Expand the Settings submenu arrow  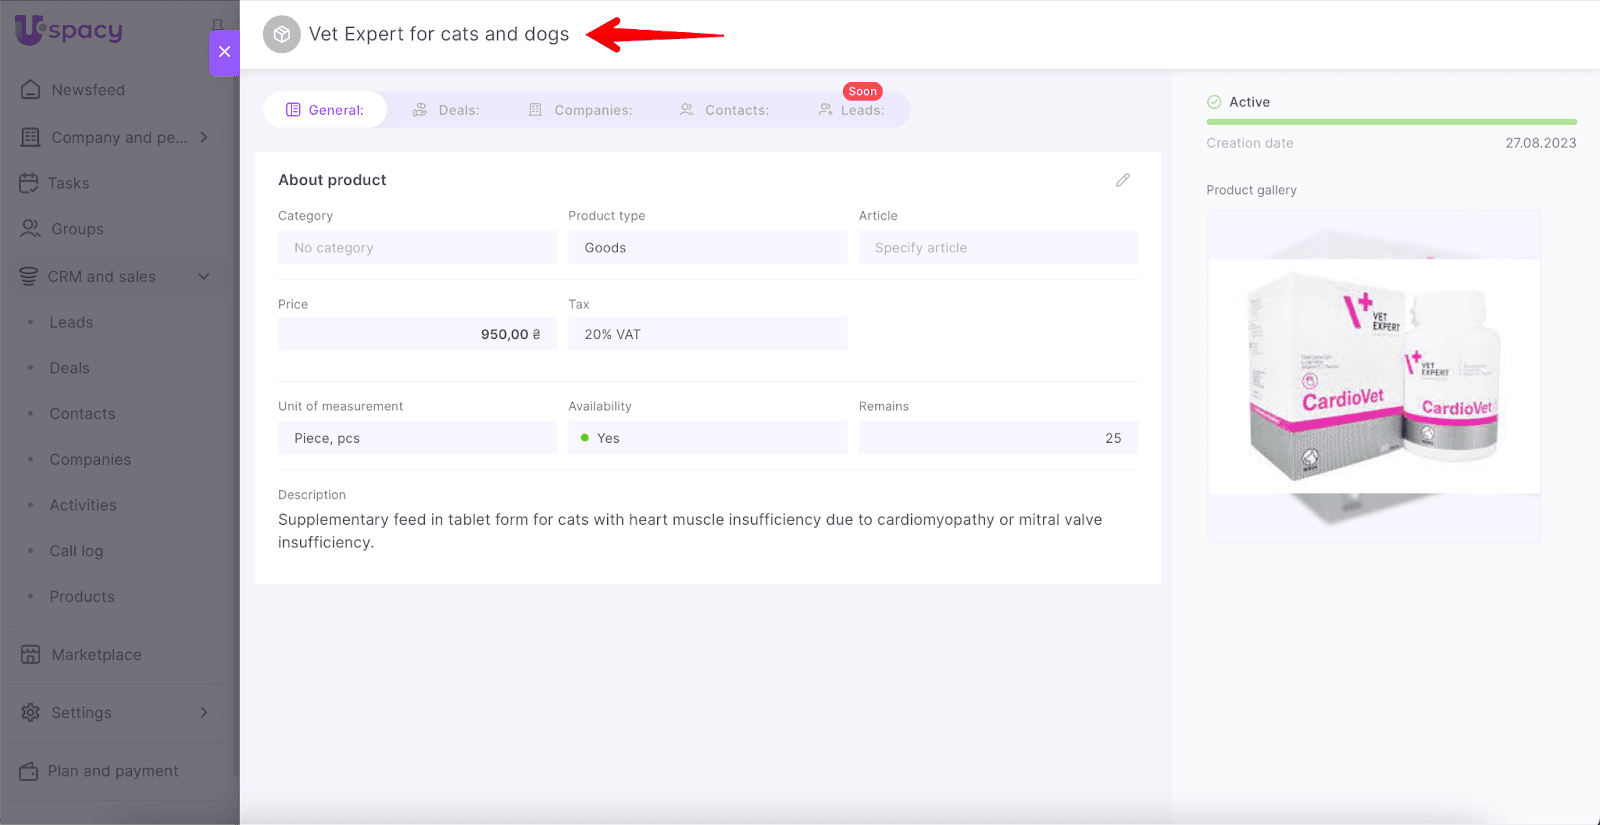[x=204, y=713]
